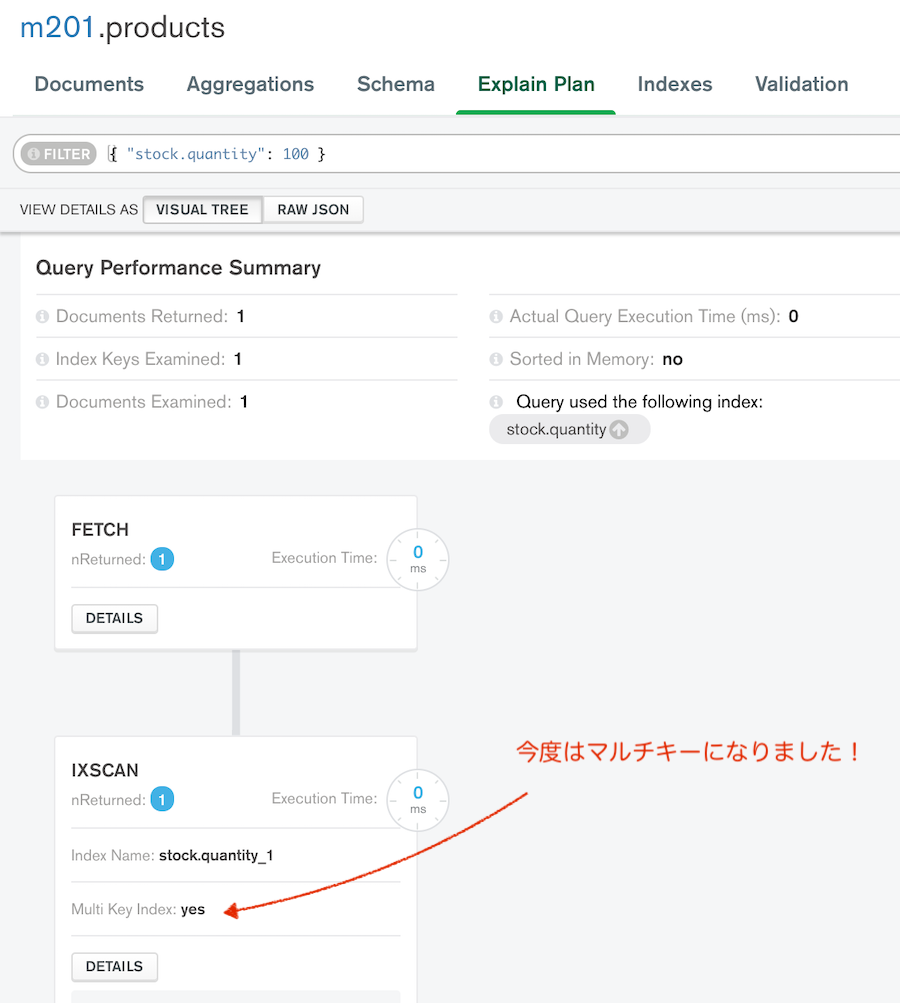Open DETAILS of the FETCH stage

click(x=114, y=619)
